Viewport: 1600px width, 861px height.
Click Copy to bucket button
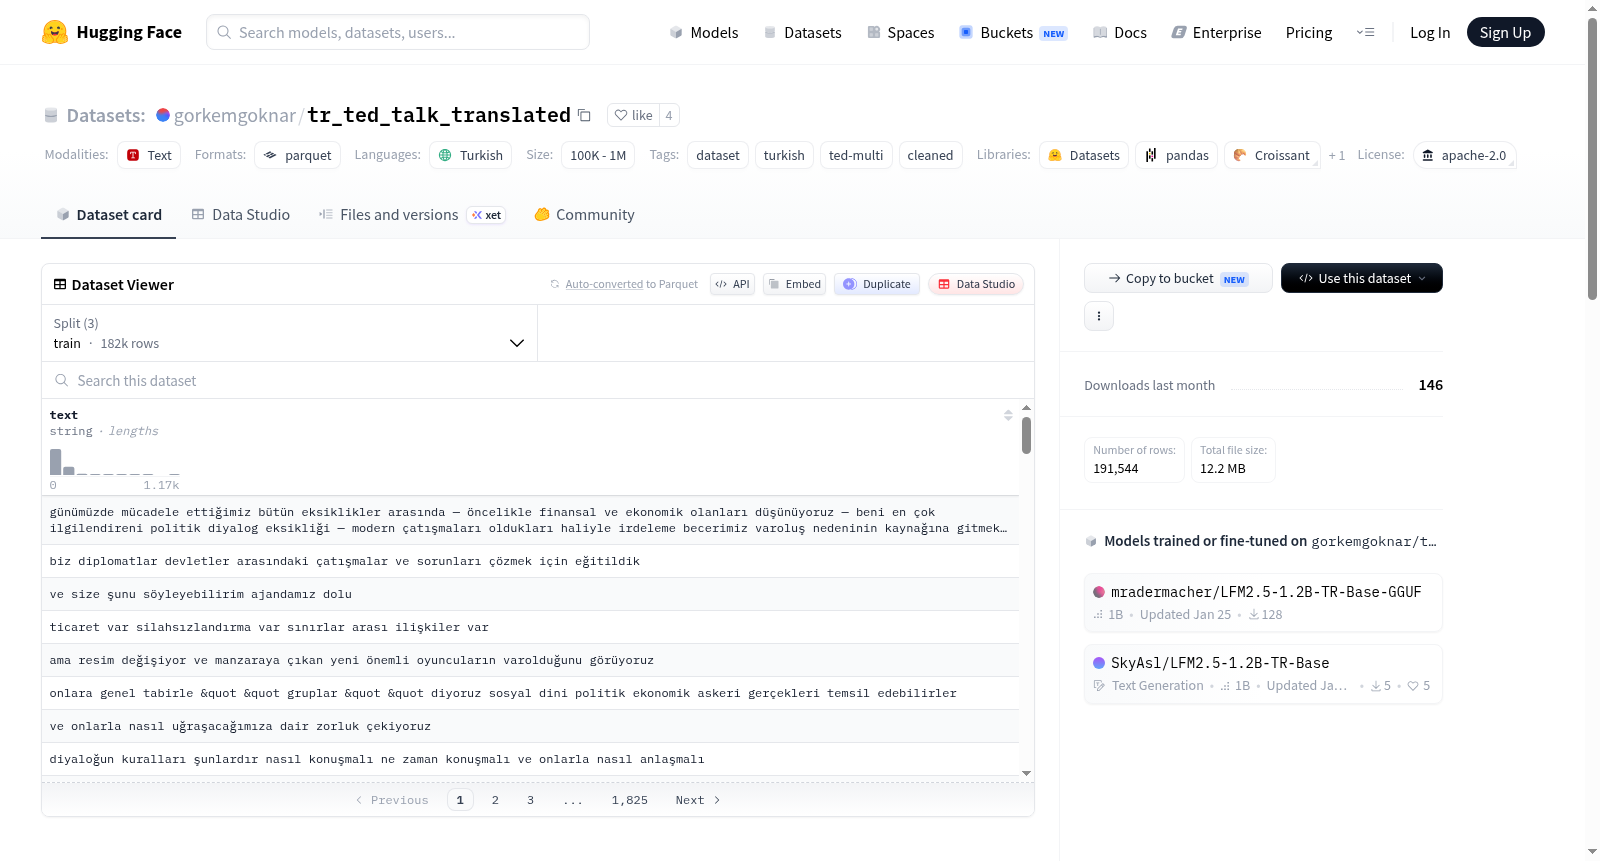pos(1178,278)
